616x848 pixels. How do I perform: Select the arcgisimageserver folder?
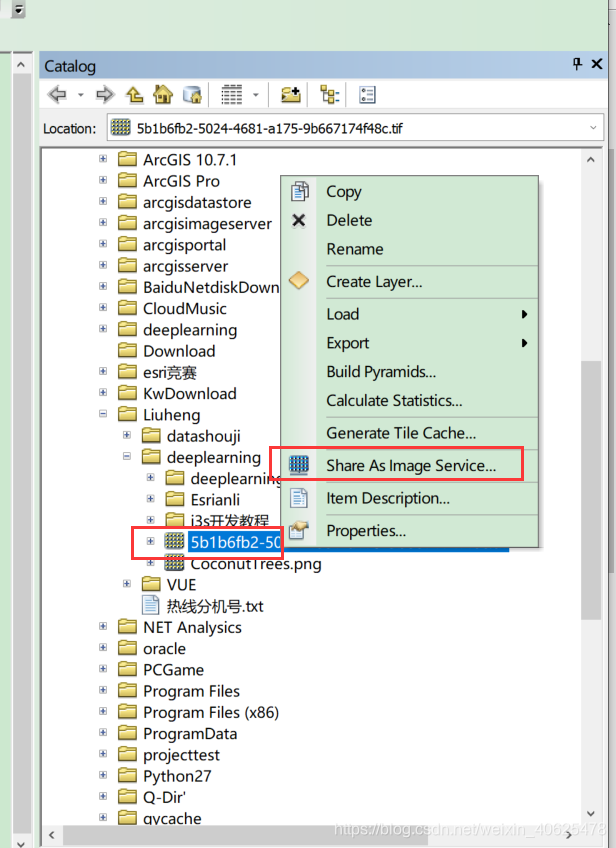coord(207,224)
